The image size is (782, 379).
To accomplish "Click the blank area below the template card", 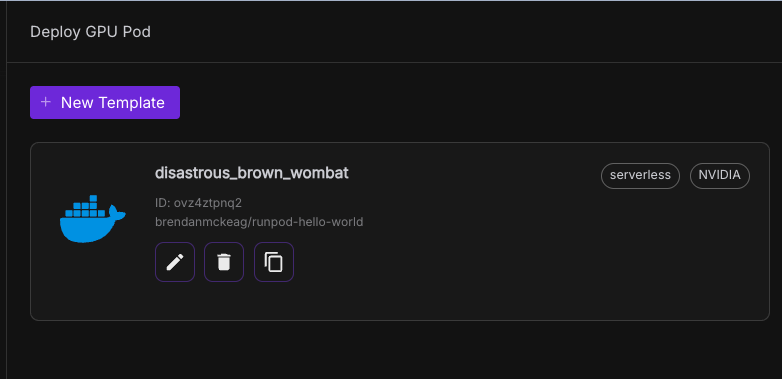I will [399, 349].
